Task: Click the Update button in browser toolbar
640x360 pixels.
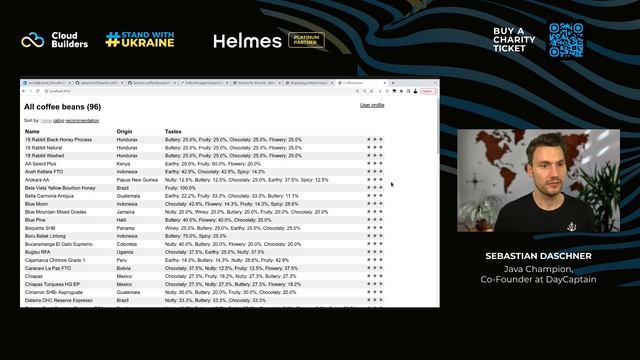Action: click(x=428, y=91)
